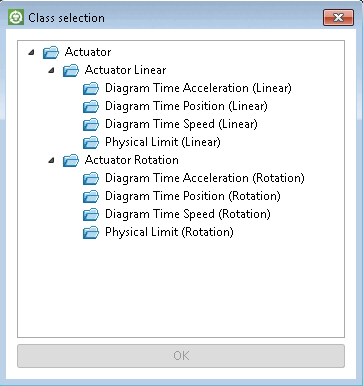Select Diagram Time Speed (Rotation)

(188, 214)
